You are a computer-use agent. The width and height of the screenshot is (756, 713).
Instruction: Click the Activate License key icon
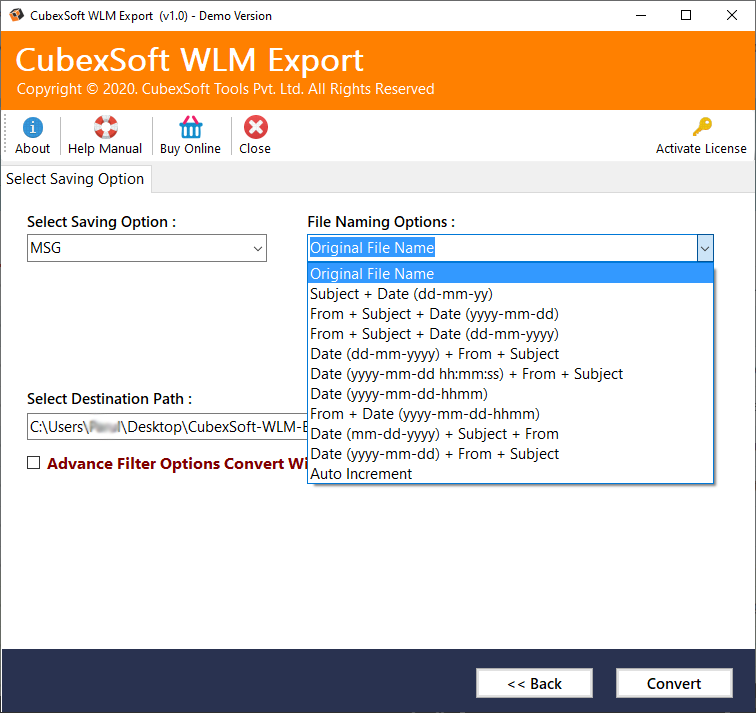tap(701, 128)
